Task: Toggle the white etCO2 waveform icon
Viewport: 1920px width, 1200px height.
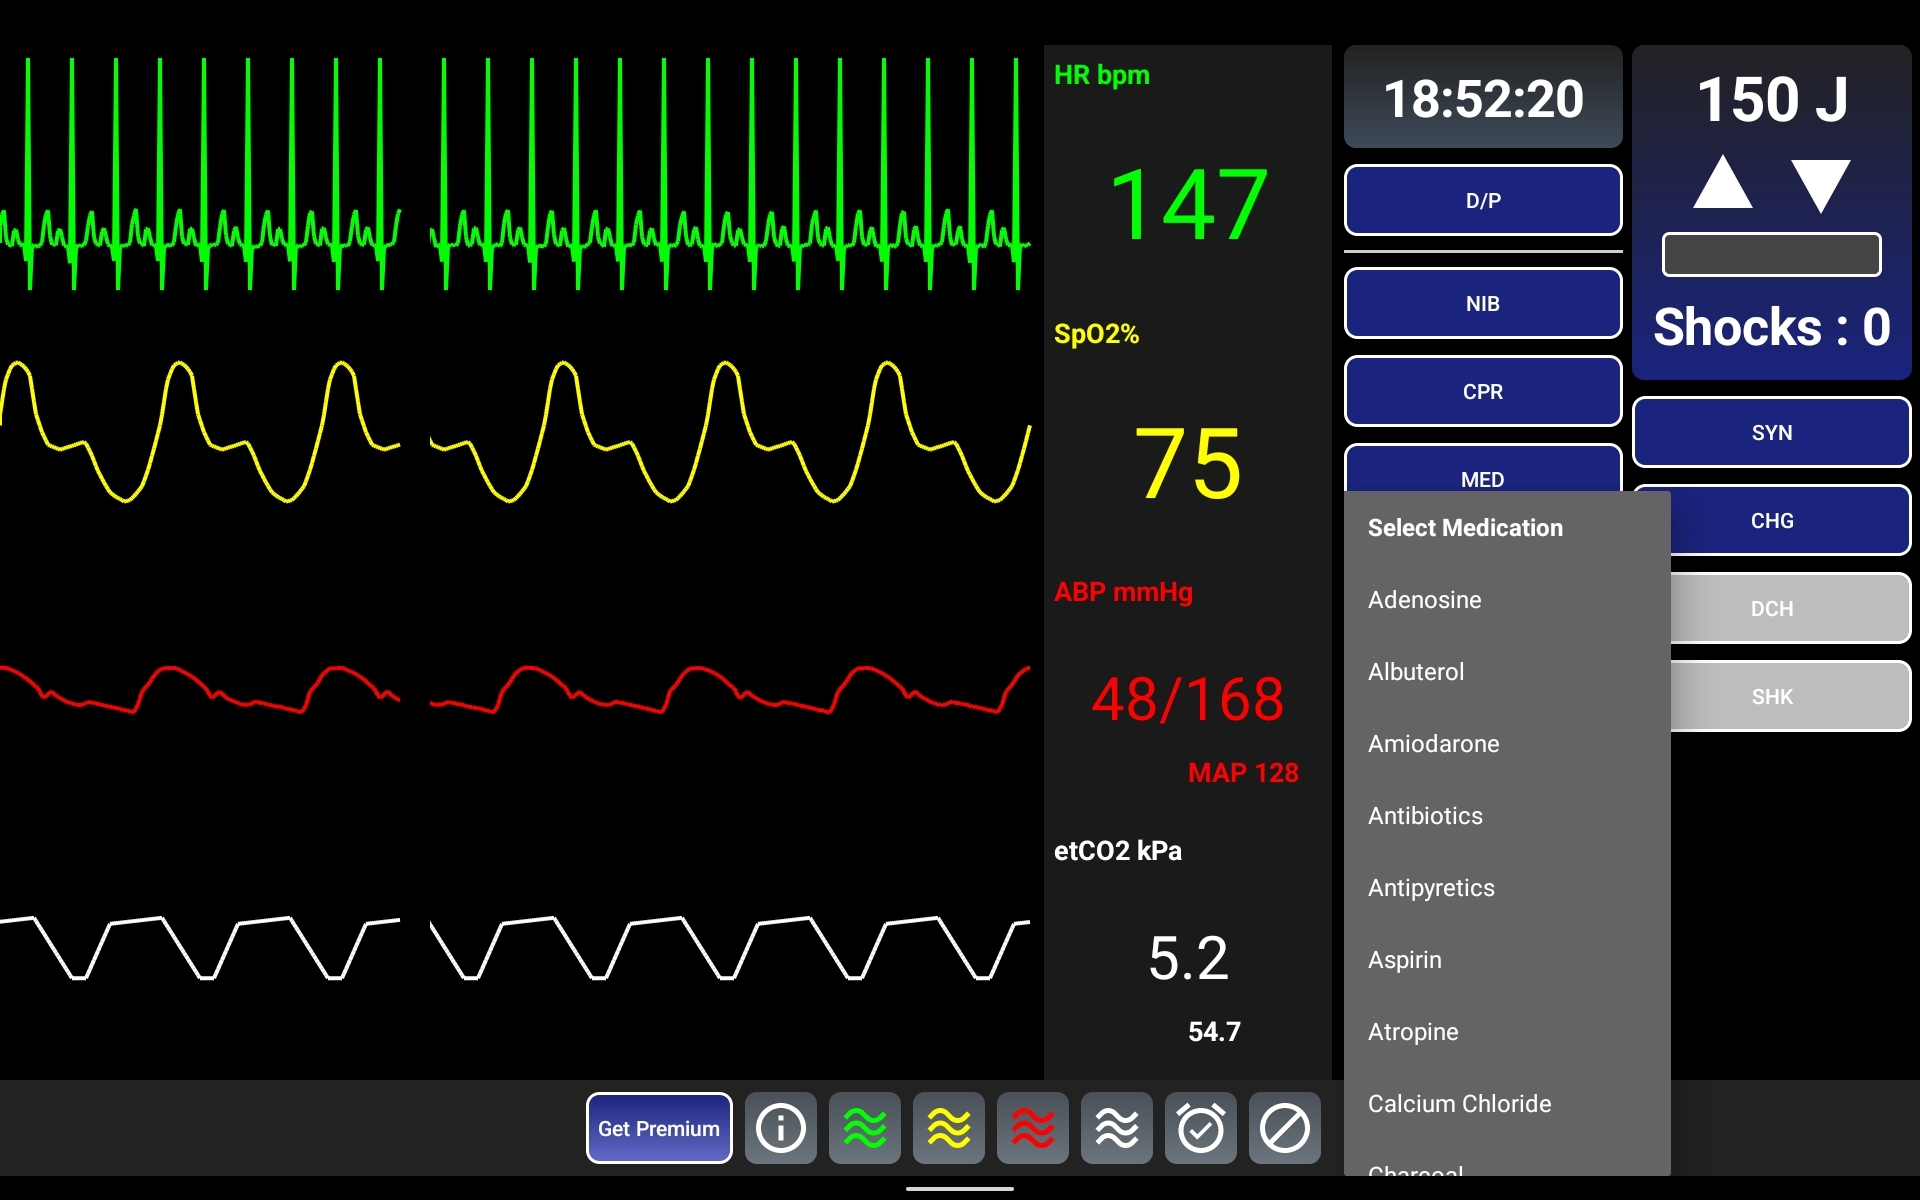Action: [x=1116, y=1128]
